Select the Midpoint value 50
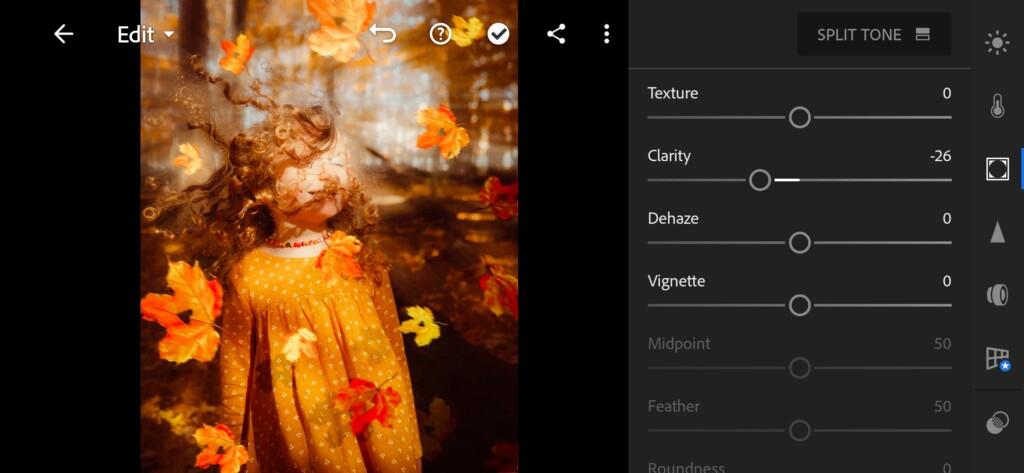Viewport: 1024px width, 473px height. 942,344
